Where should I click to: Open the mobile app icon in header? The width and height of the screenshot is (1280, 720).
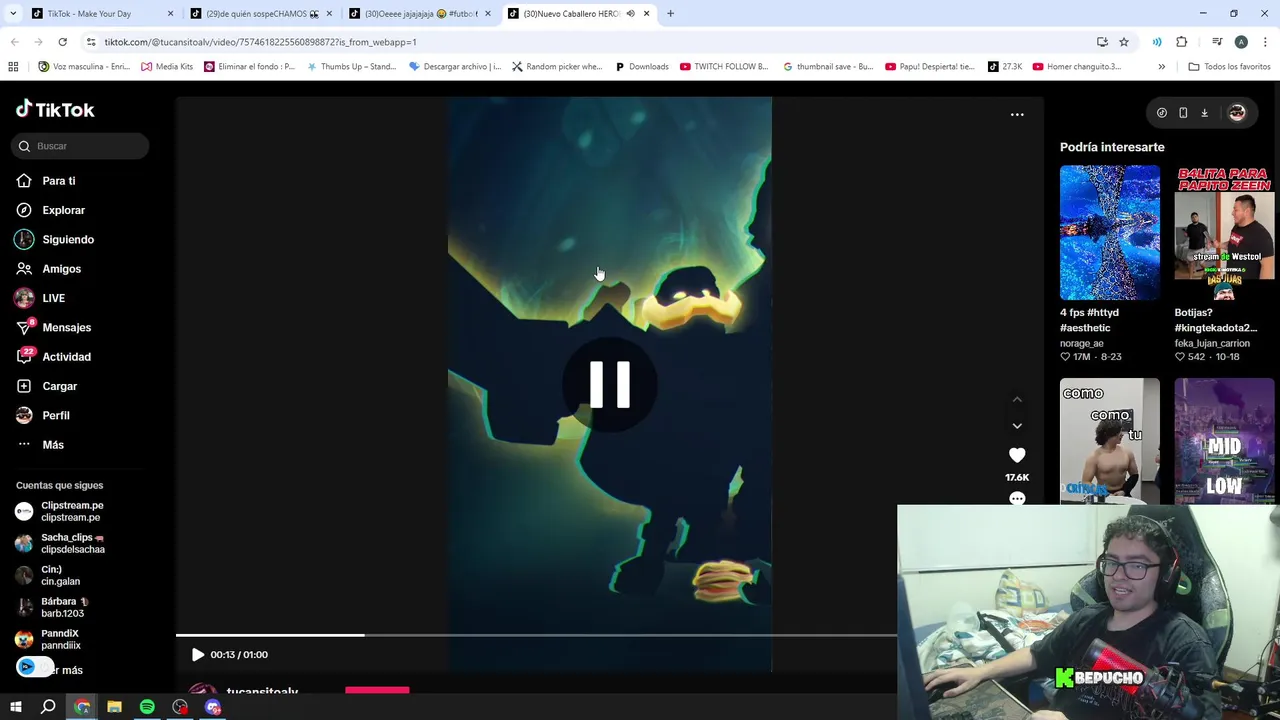(1183, 113)
